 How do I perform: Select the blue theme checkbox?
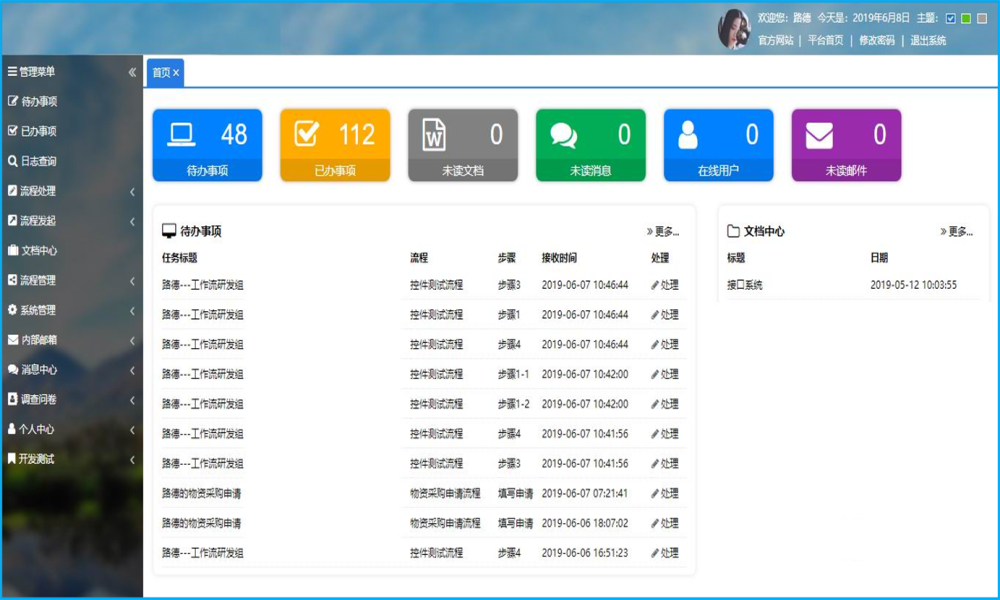pos(950,18)
